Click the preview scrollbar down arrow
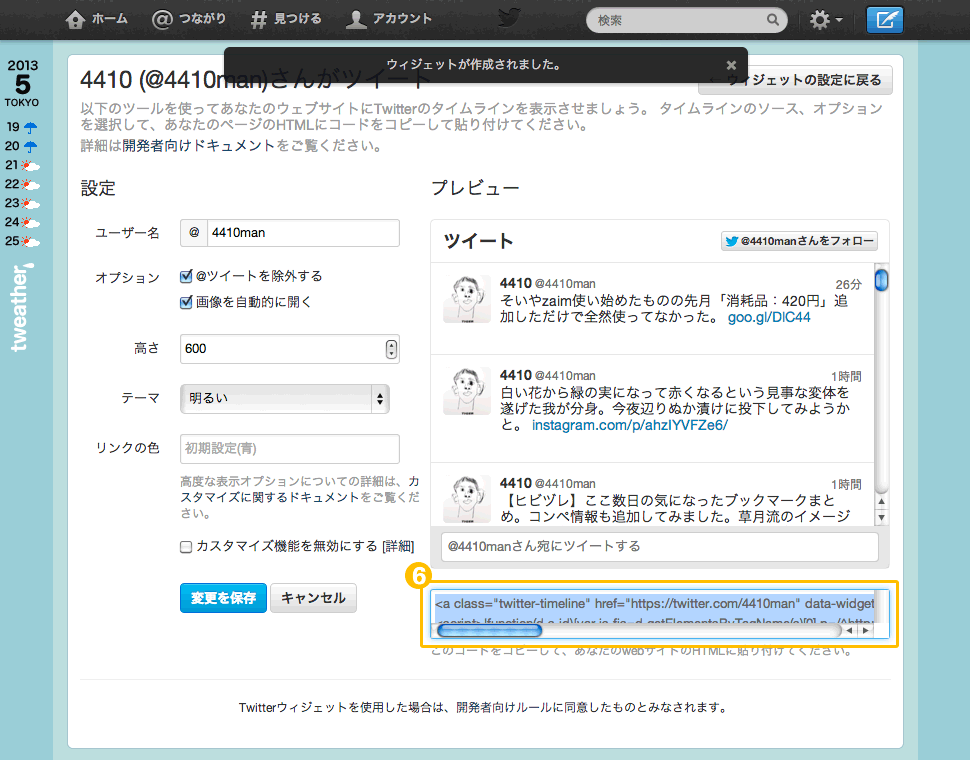Image resolution: width=970 pixels, height=760 pixels. point(882,518)
